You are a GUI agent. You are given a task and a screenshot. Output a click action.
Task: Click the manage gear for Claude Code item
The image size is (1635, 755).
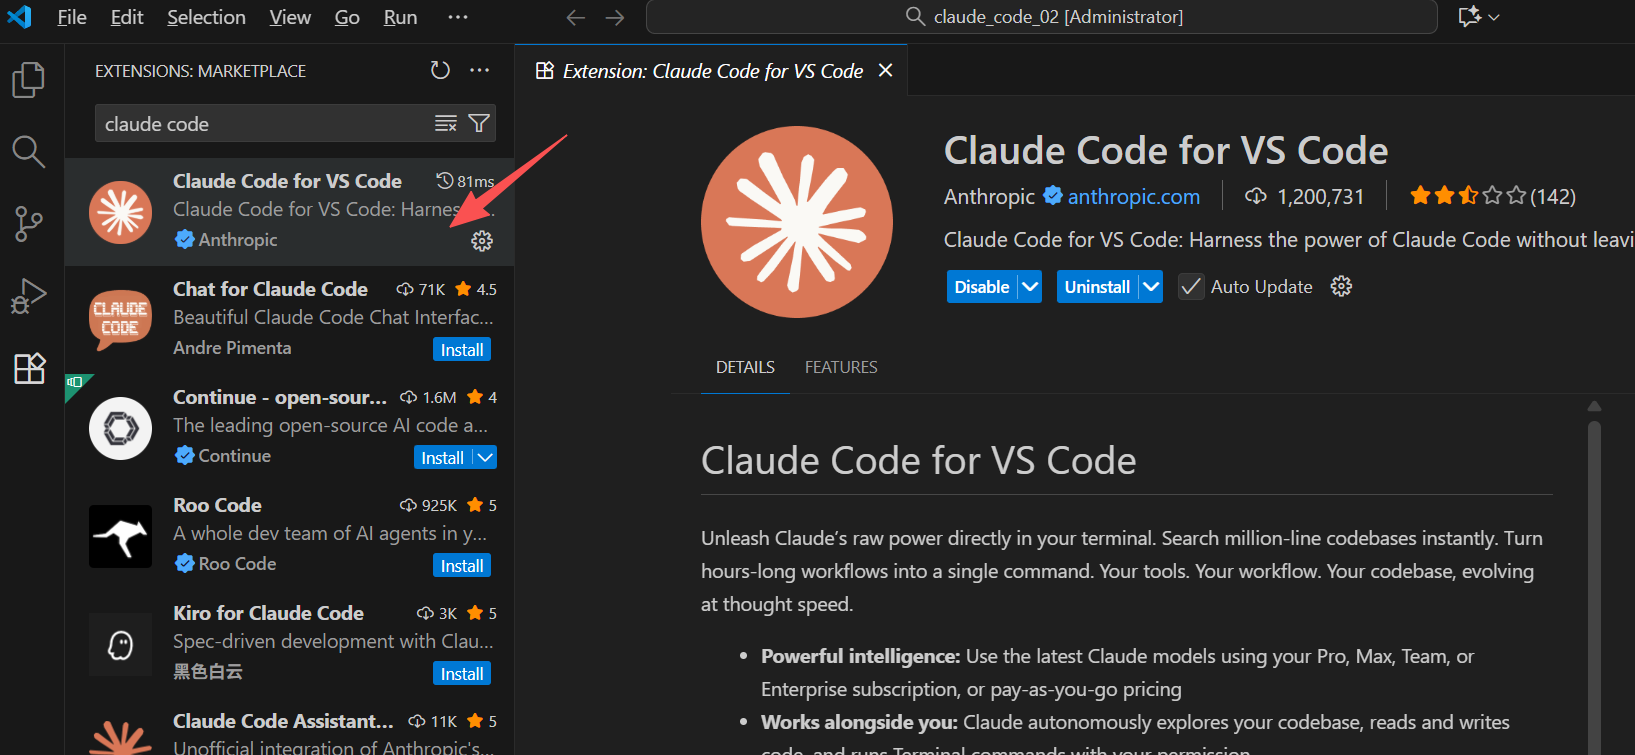coord(482,241)
